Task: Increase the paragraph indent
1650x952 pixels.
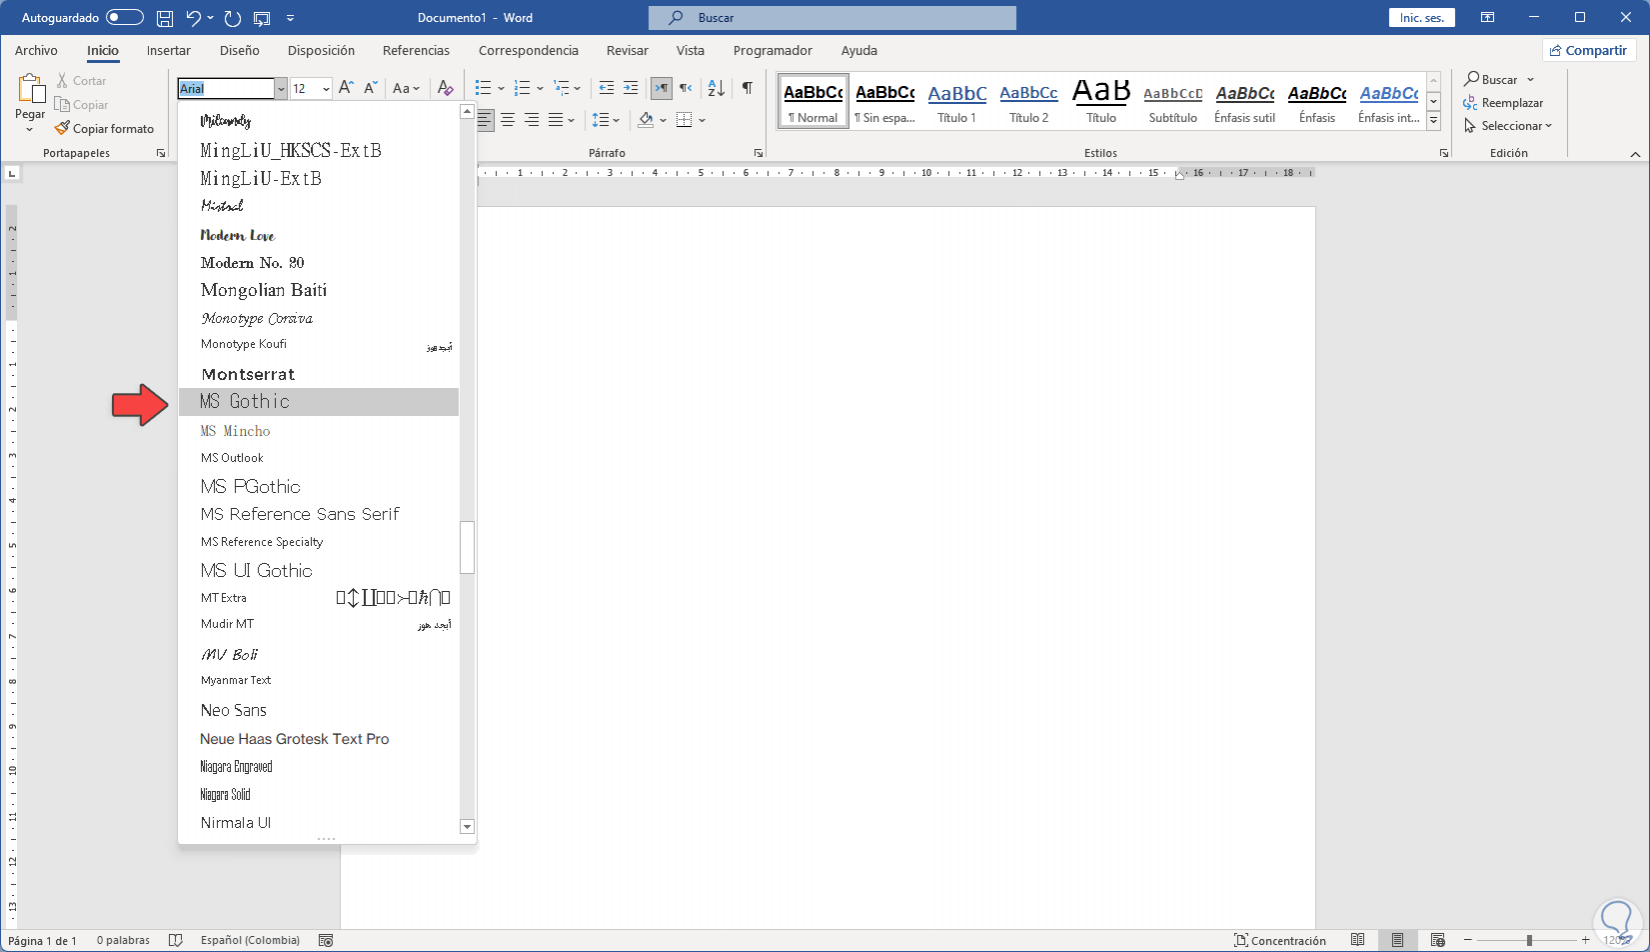Action: click(630, 88)
